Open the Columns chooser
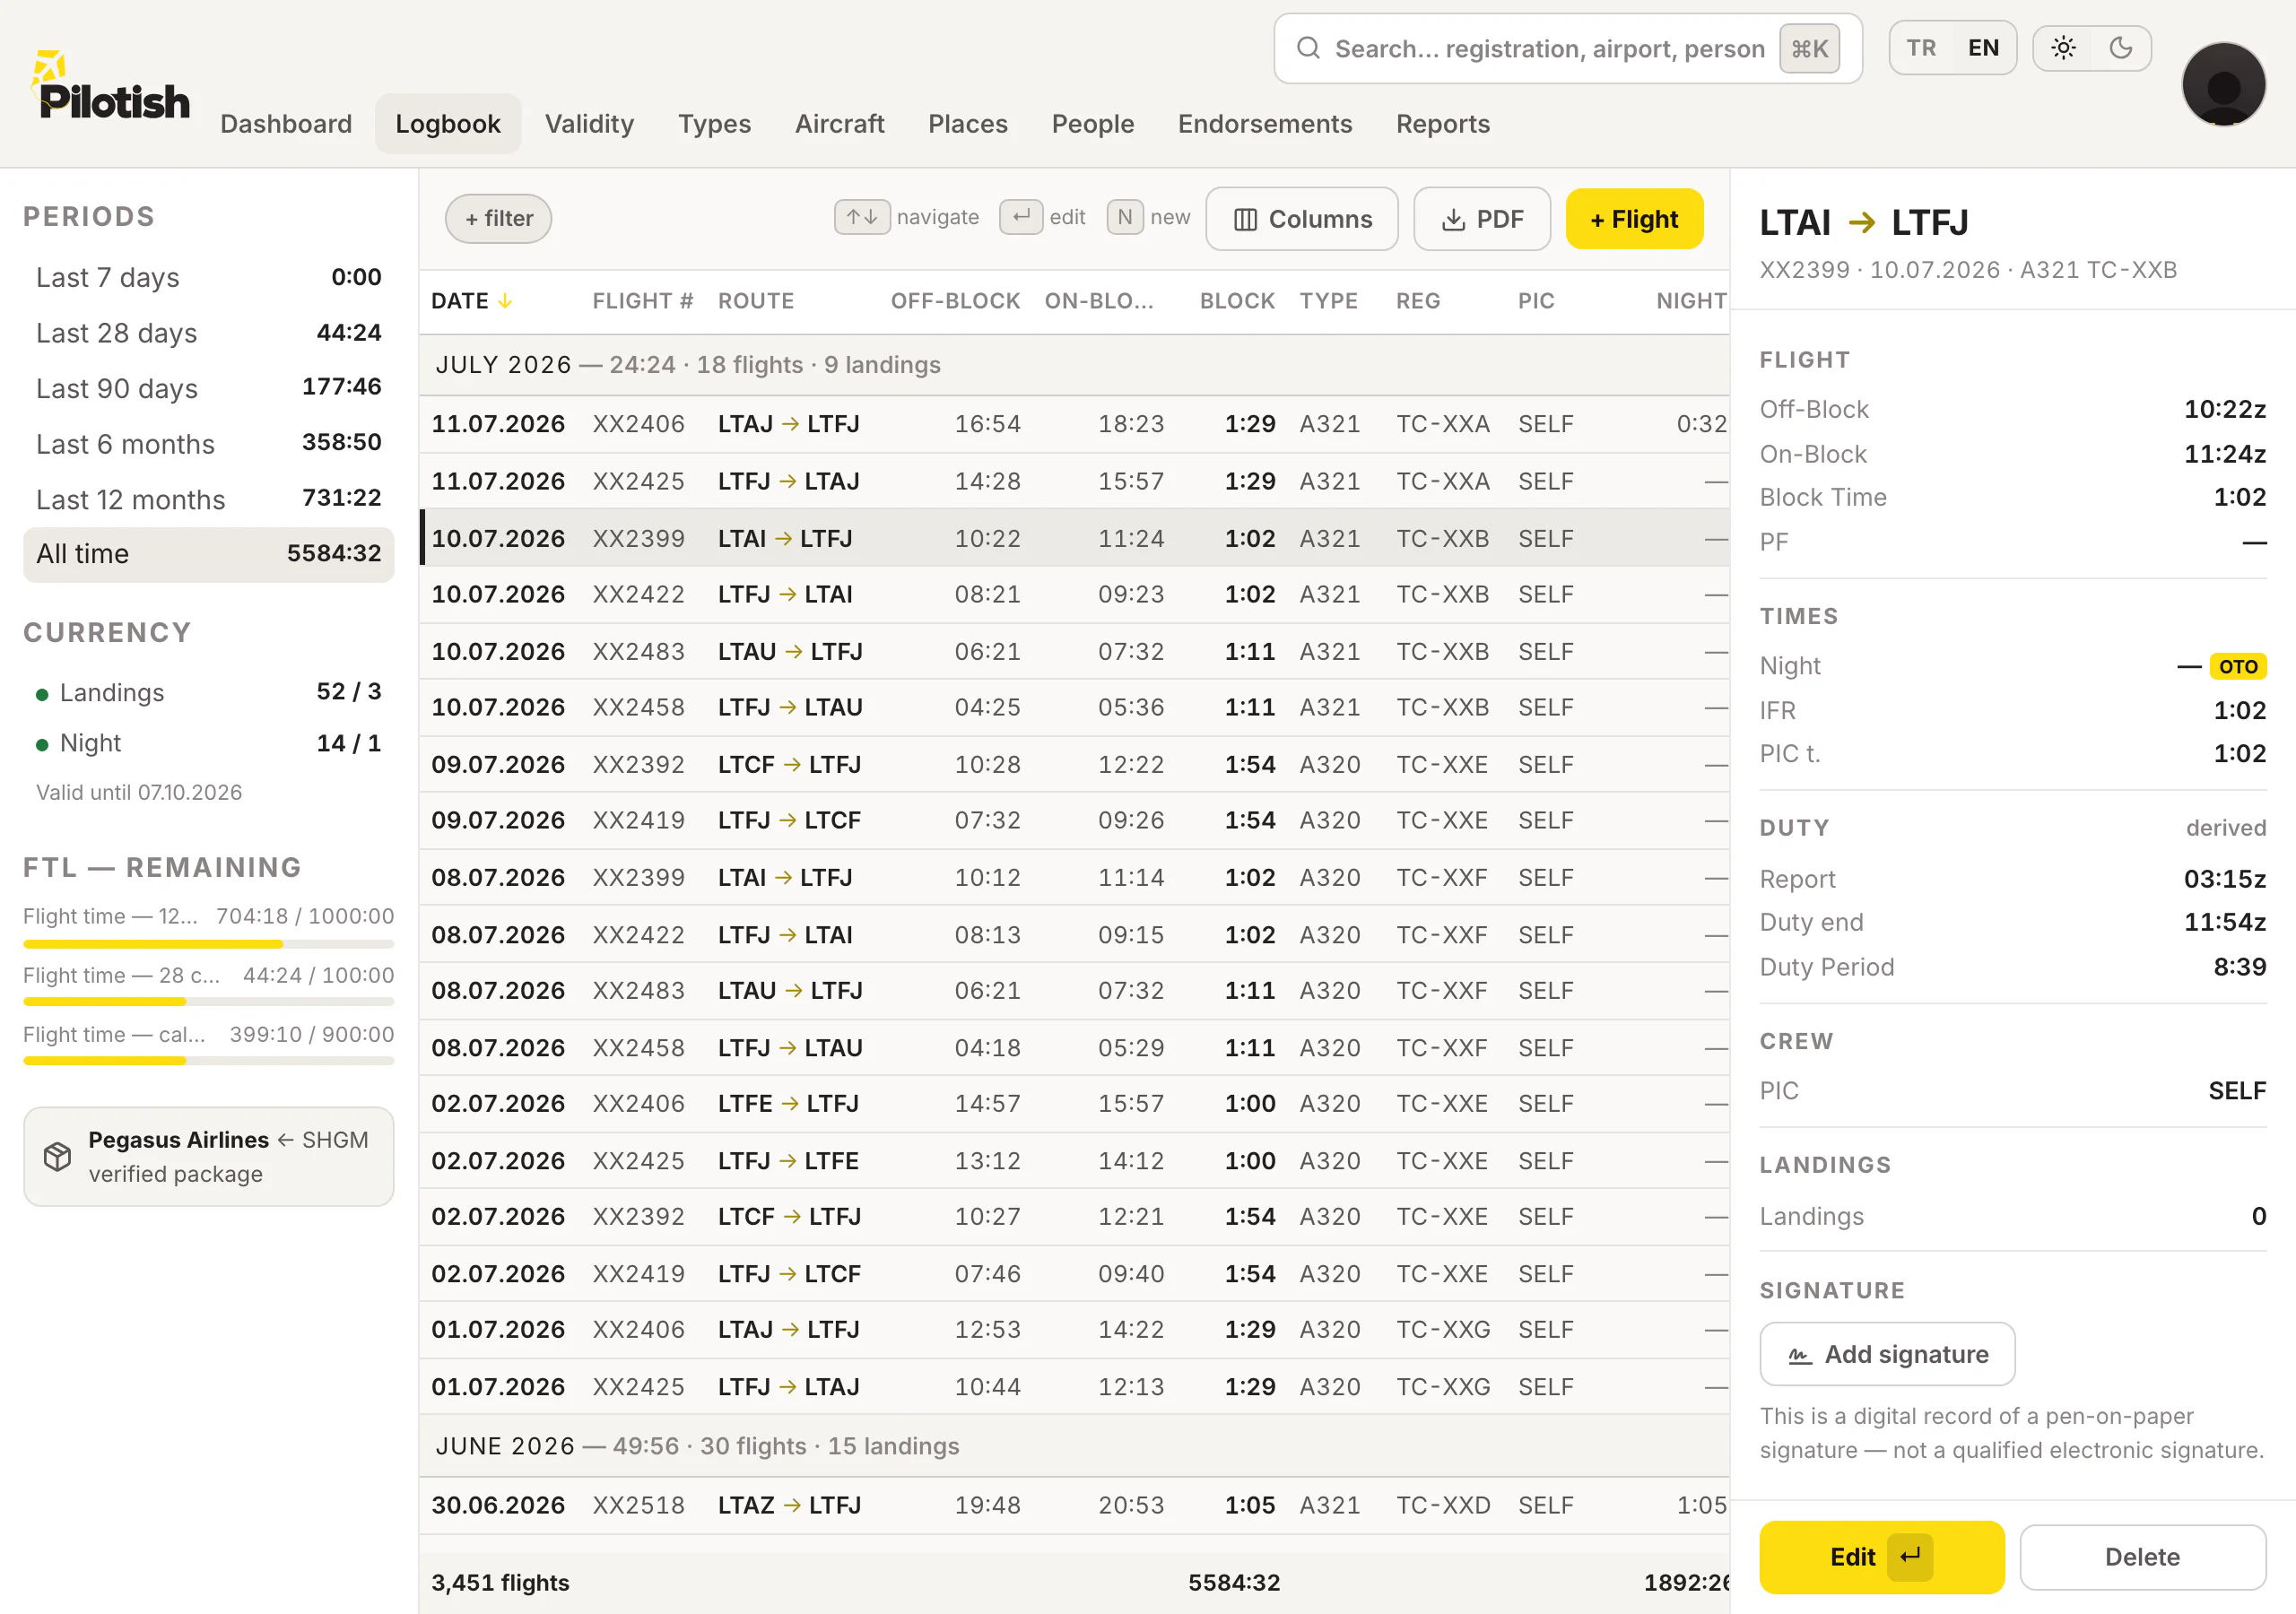This screenshot has height=1614, width=2296. coord(1301,219)
